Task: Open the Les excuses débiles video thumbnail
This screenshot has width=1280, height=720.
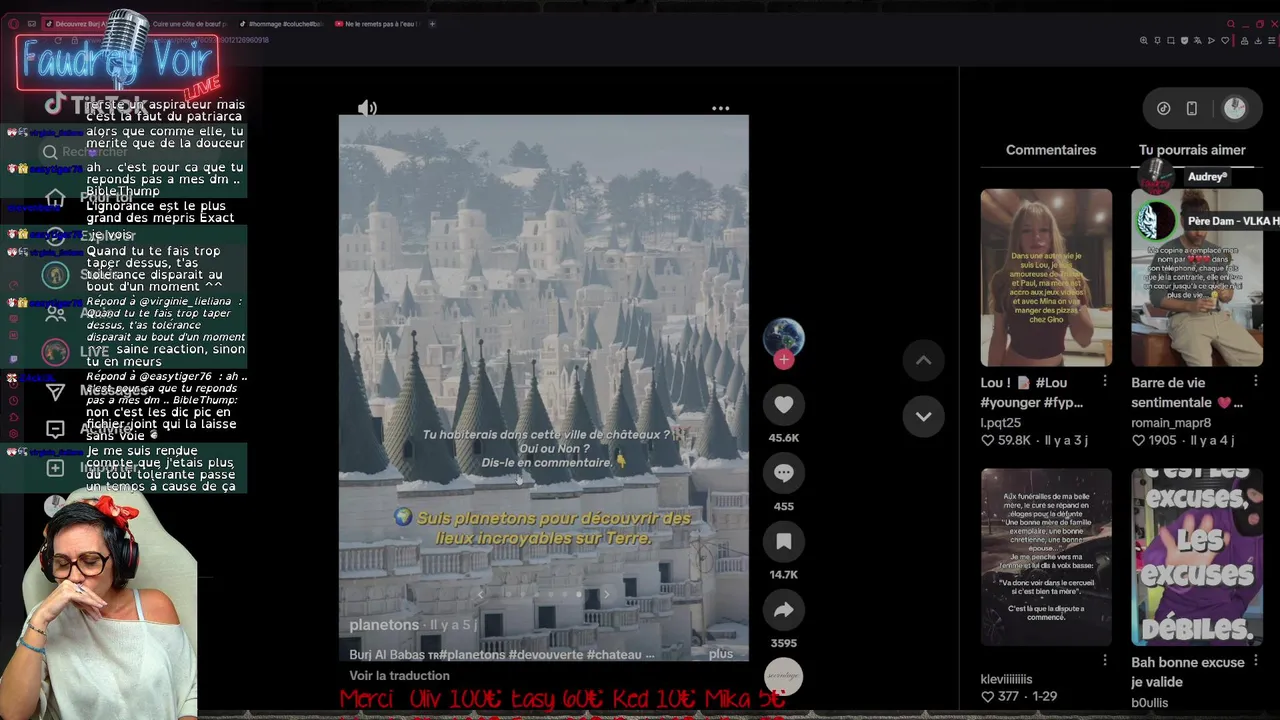Action: (x=1197, y=557)
